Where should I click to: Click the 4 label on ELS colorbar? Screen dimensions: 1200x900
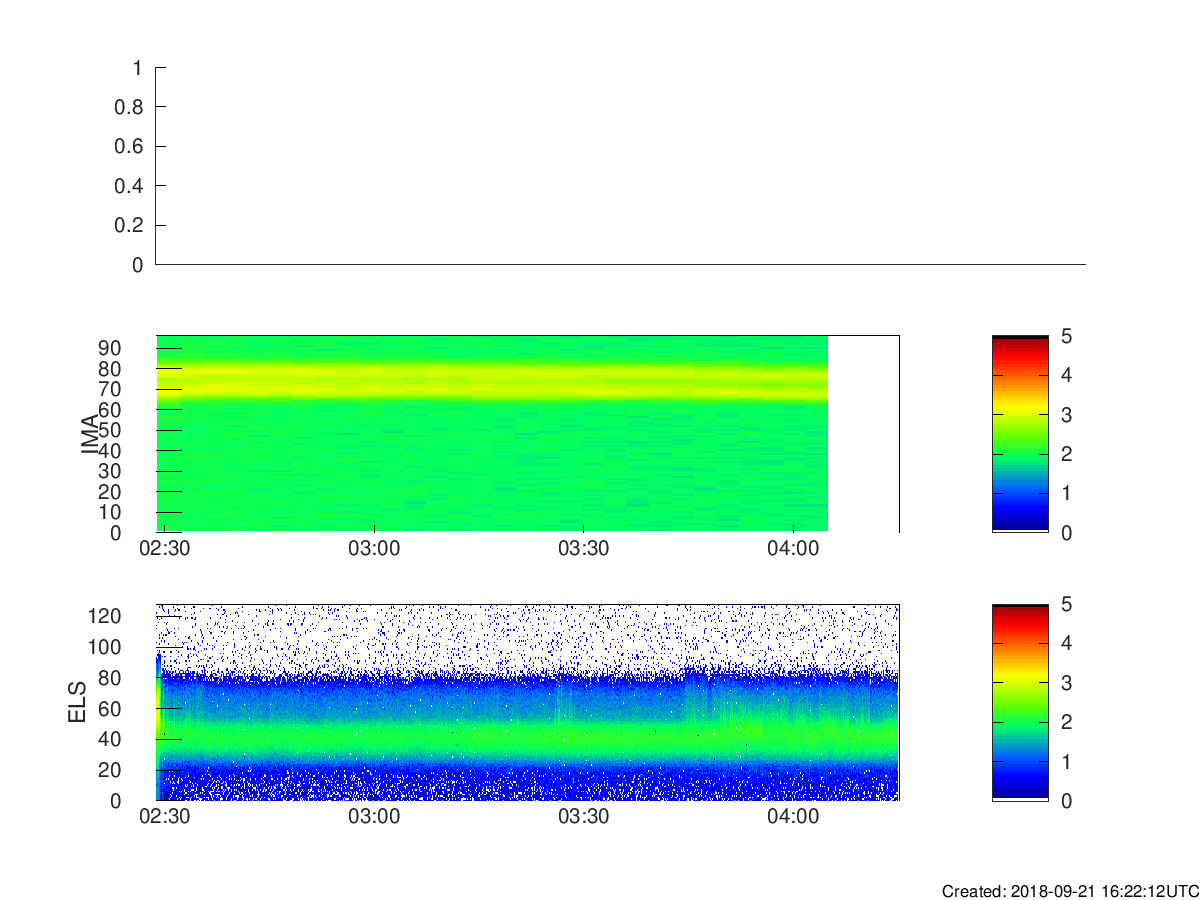[x=1066, y=643]
